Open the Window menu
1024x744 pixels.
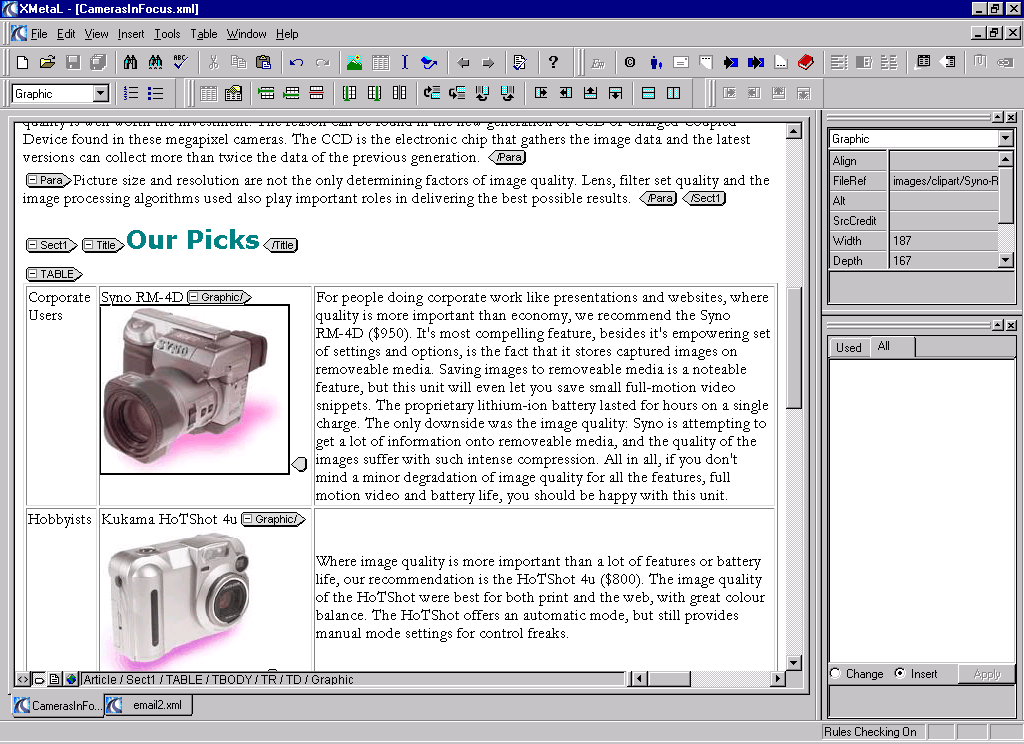coord(246,34)
